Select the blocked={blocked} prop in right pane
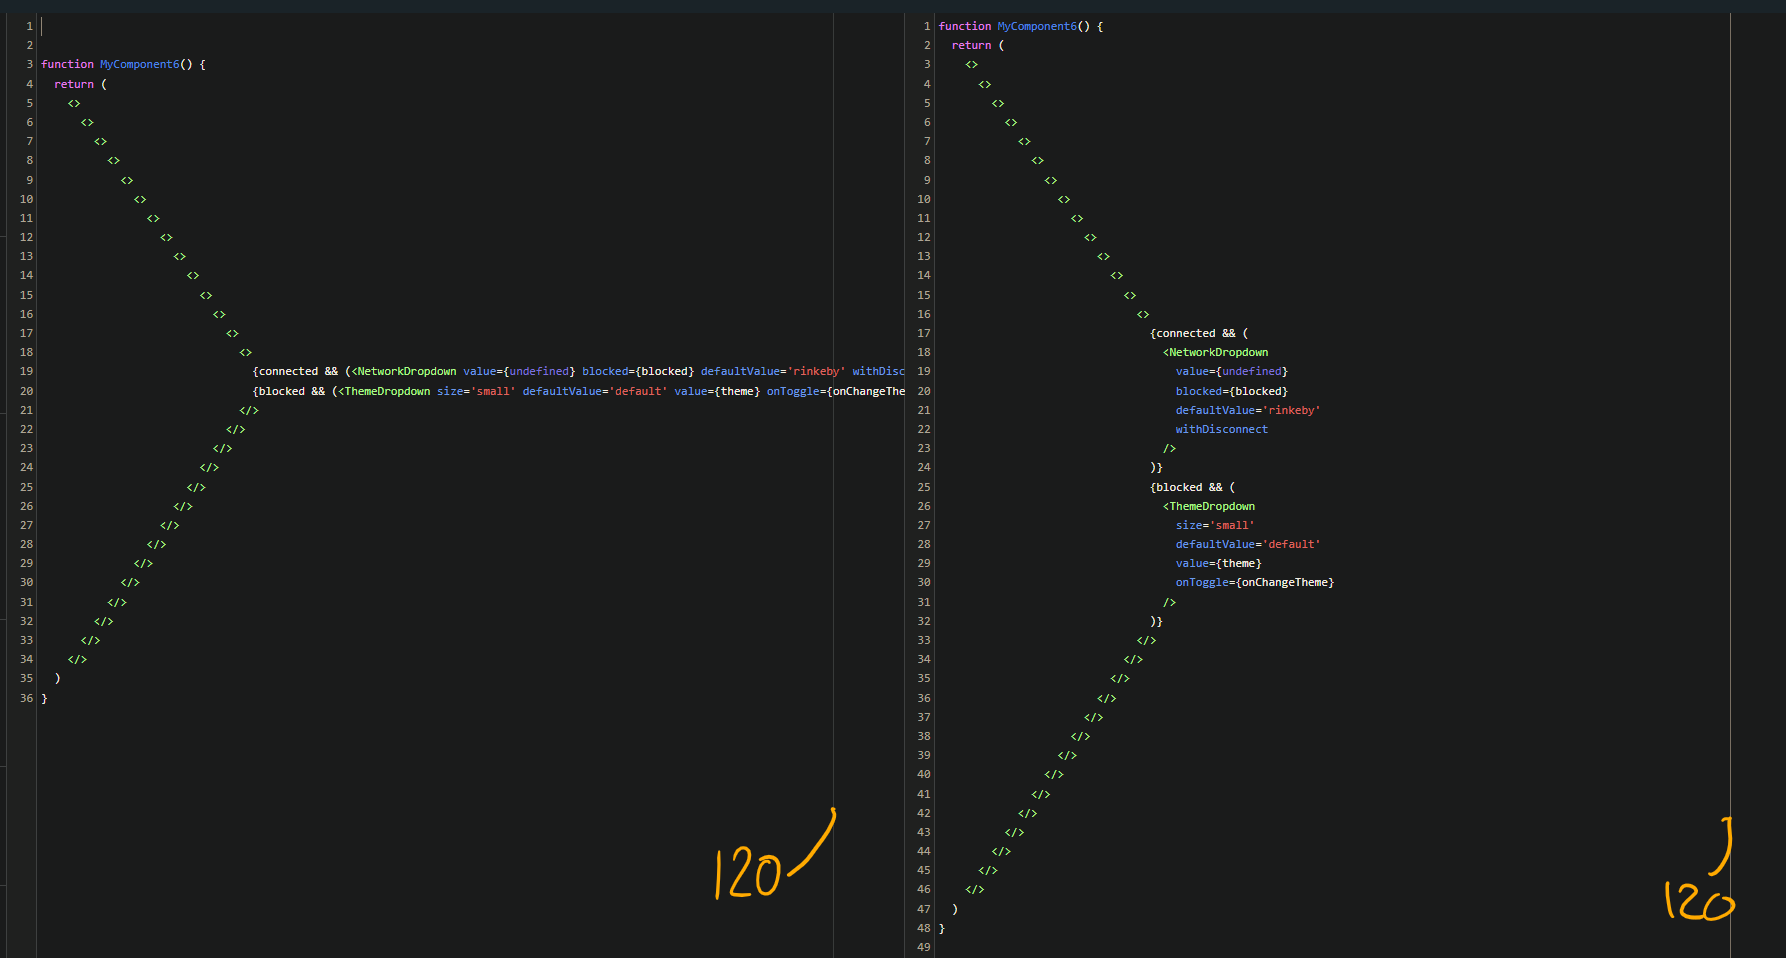This screenshot has width=1786, height=958. pyautogui.click(x=1231, y=391)
